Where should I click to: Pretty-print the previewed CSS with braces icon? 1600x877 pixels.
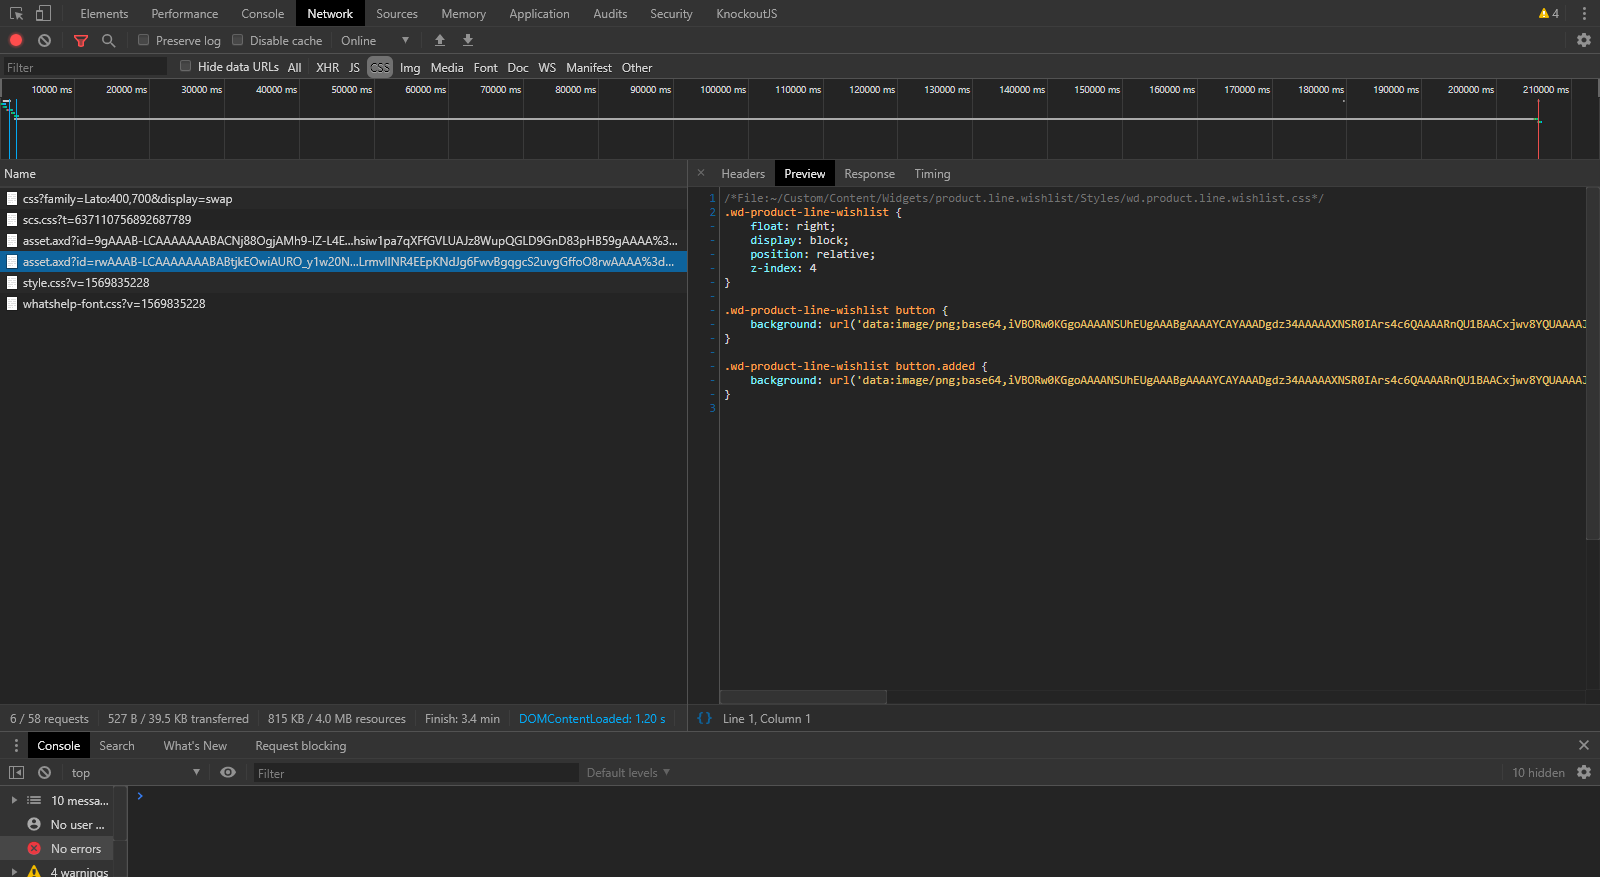(705, 719)
